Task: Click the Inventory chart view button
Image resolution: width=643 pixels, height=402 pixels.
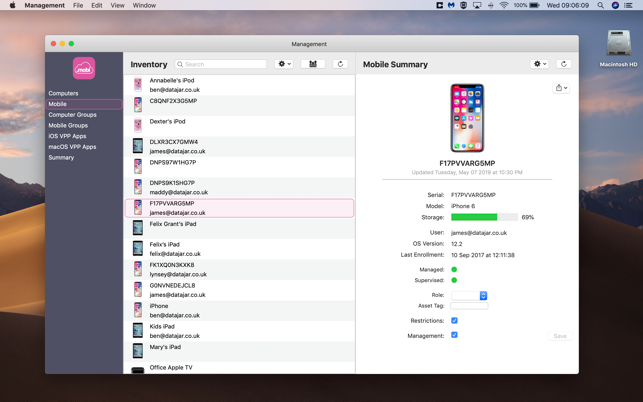Action: [x=313, y=64]
